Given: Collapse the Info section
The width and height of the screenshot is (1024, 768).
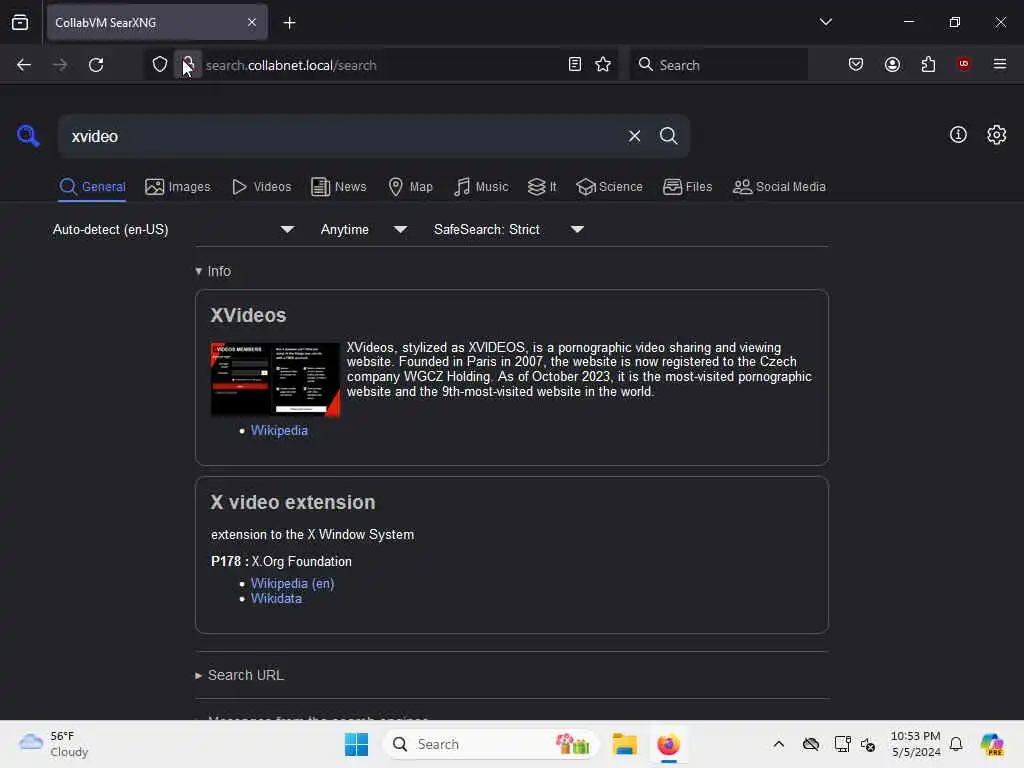Looking at the screenshot, I should pos(213,271).
